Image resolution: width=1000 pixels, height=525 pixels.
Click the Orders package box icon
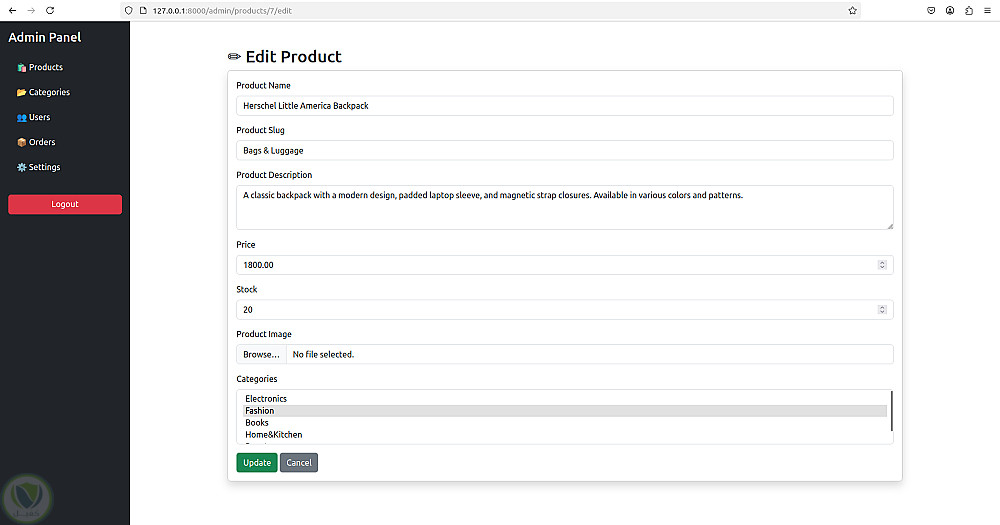21,143
